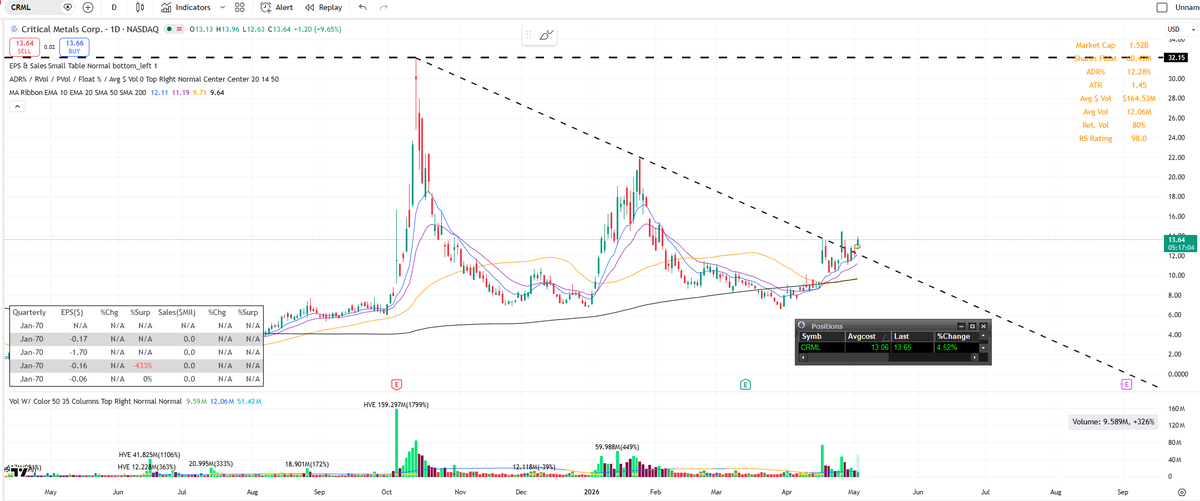Click the 13.66 BUY button
1200x501 pixels.
point(74,46)
